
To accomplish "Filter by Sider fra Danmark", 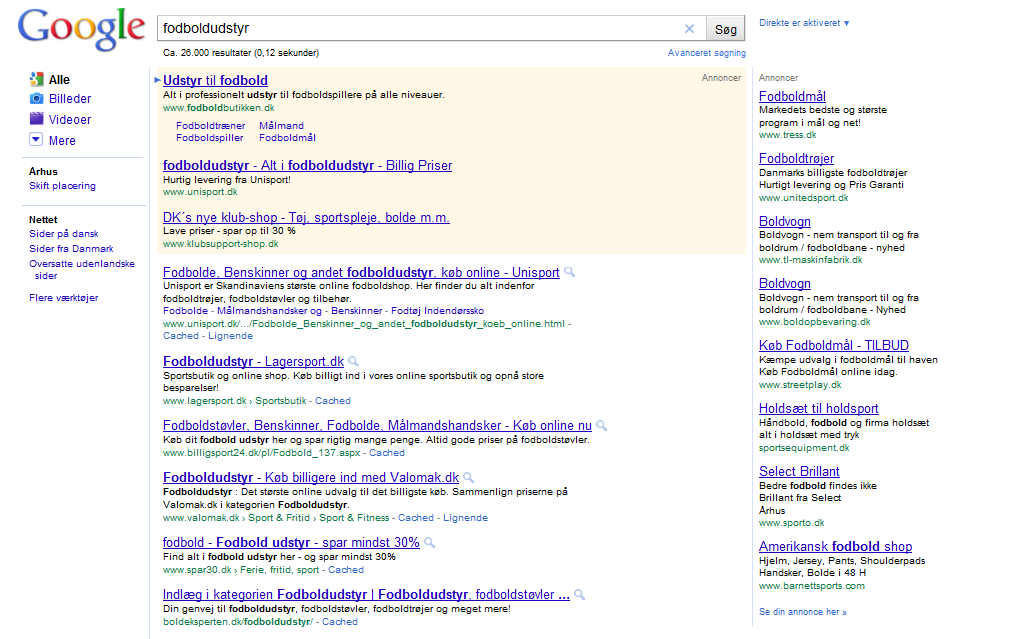I will coord(71,248).
